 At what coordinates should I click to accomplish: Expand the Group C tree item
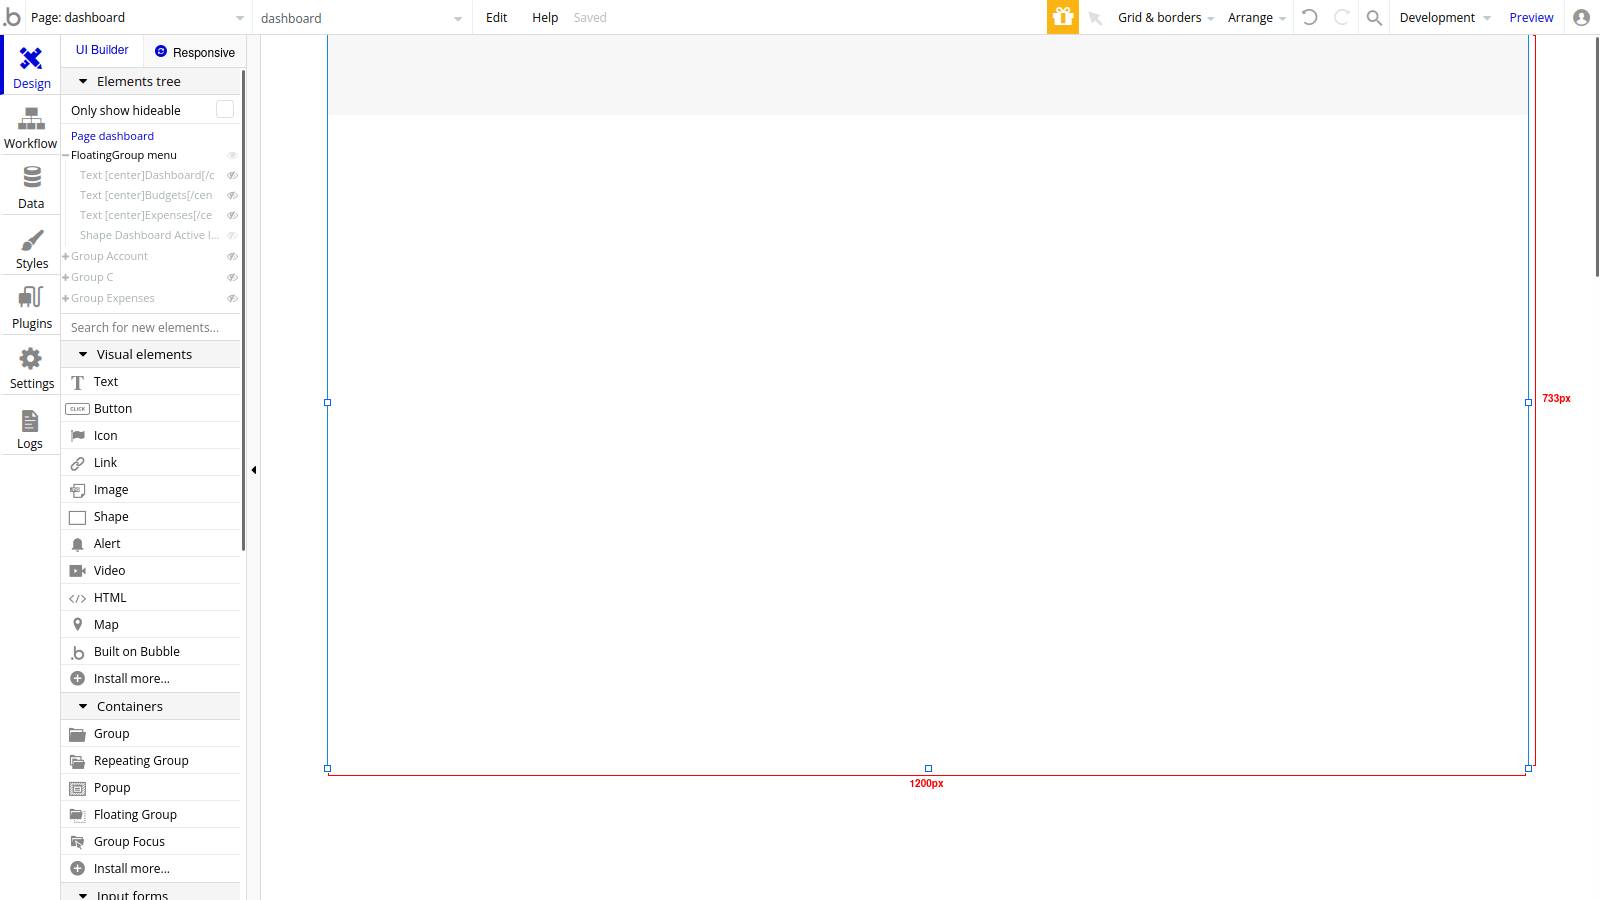(x=63, y=277)
